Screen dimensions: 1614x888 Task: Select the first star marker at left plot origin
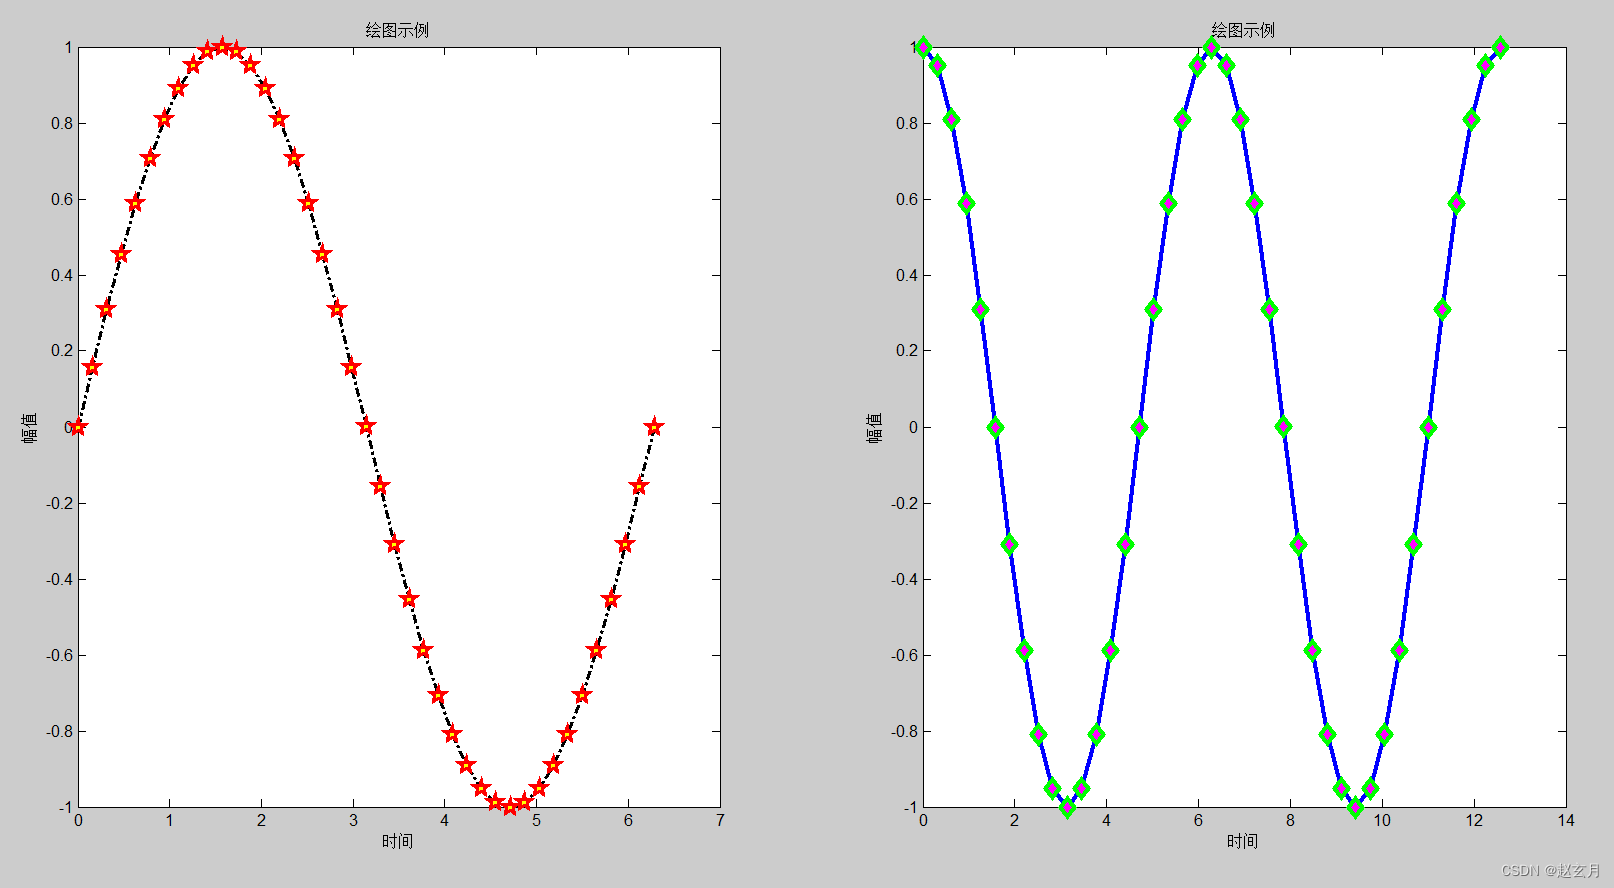pyautogui.click(x=78, y=427)
